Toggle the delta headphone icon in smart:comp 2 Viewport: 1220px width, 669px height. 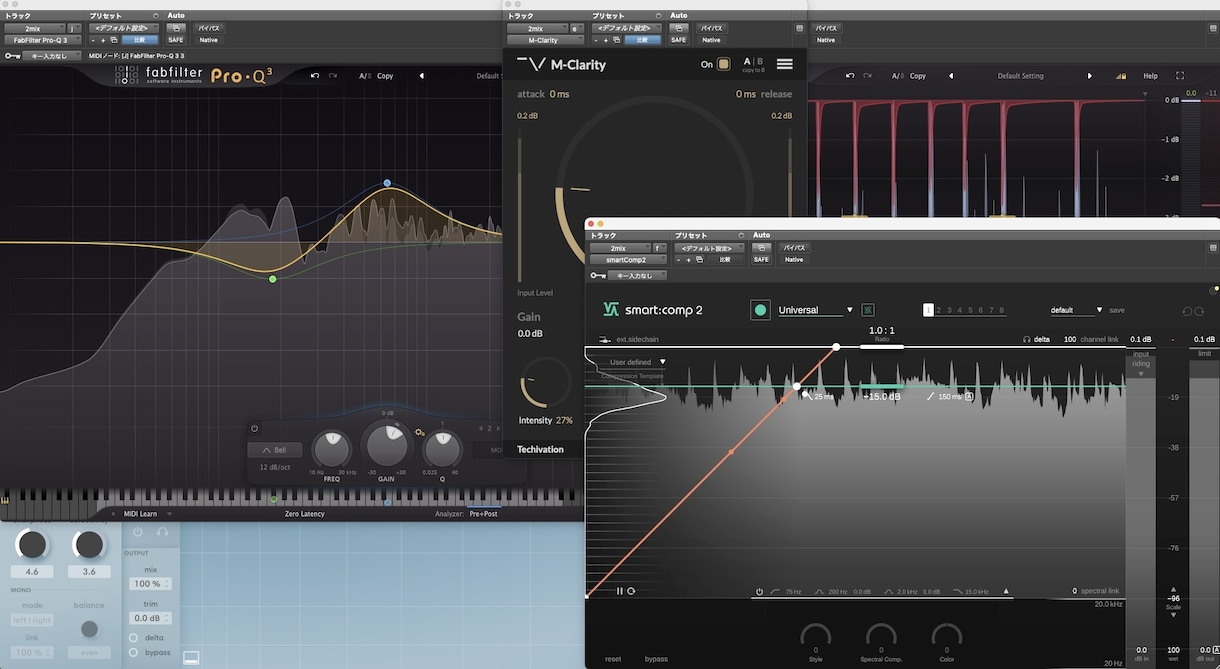click(1027, 339)
